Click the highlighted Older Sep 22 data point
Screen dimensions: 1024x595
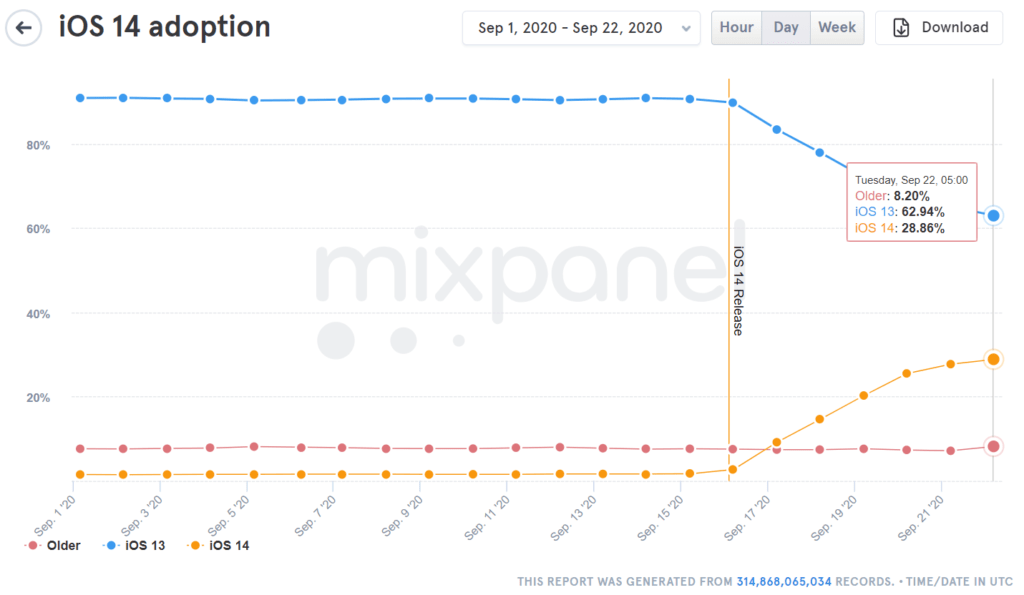993,446
